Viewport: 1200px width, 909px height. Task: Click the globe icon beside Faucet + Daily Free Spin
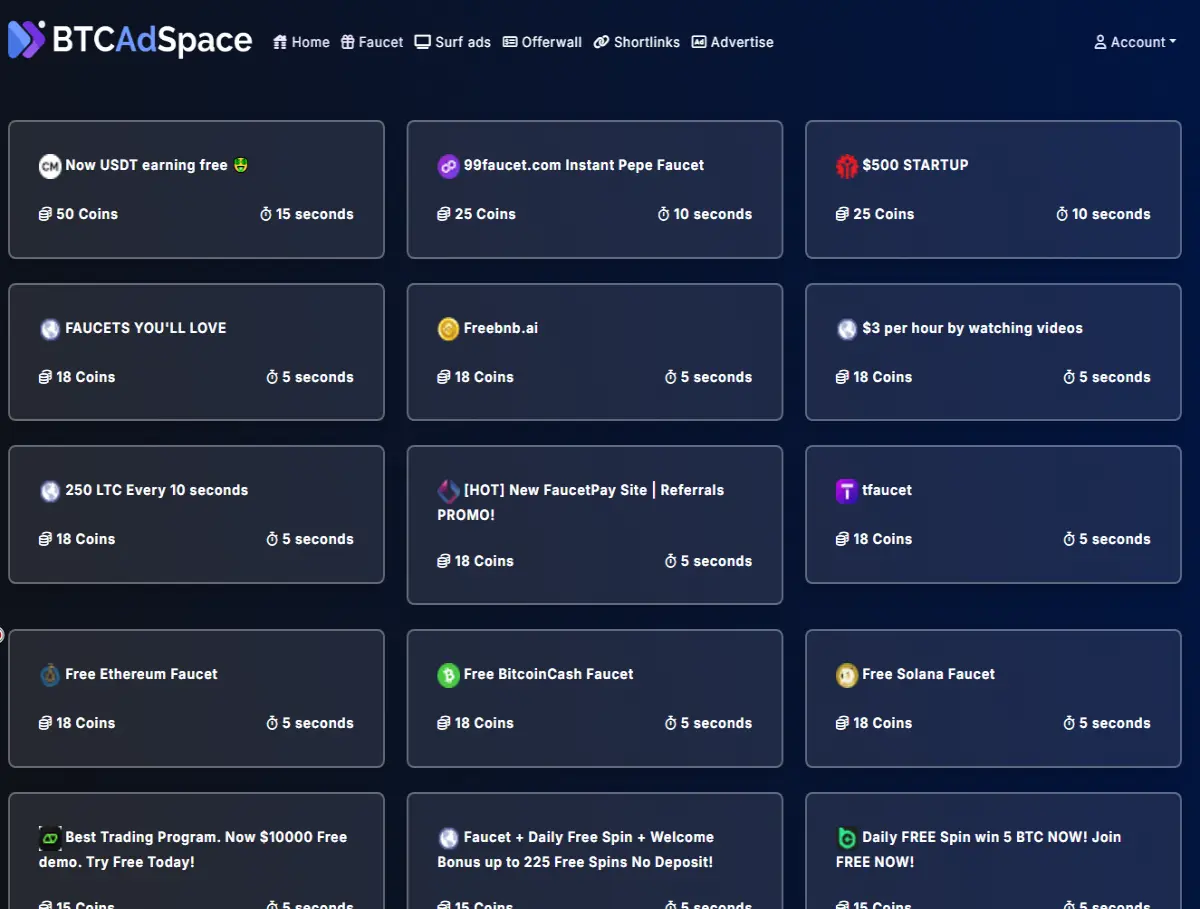(x=448, y=838)
